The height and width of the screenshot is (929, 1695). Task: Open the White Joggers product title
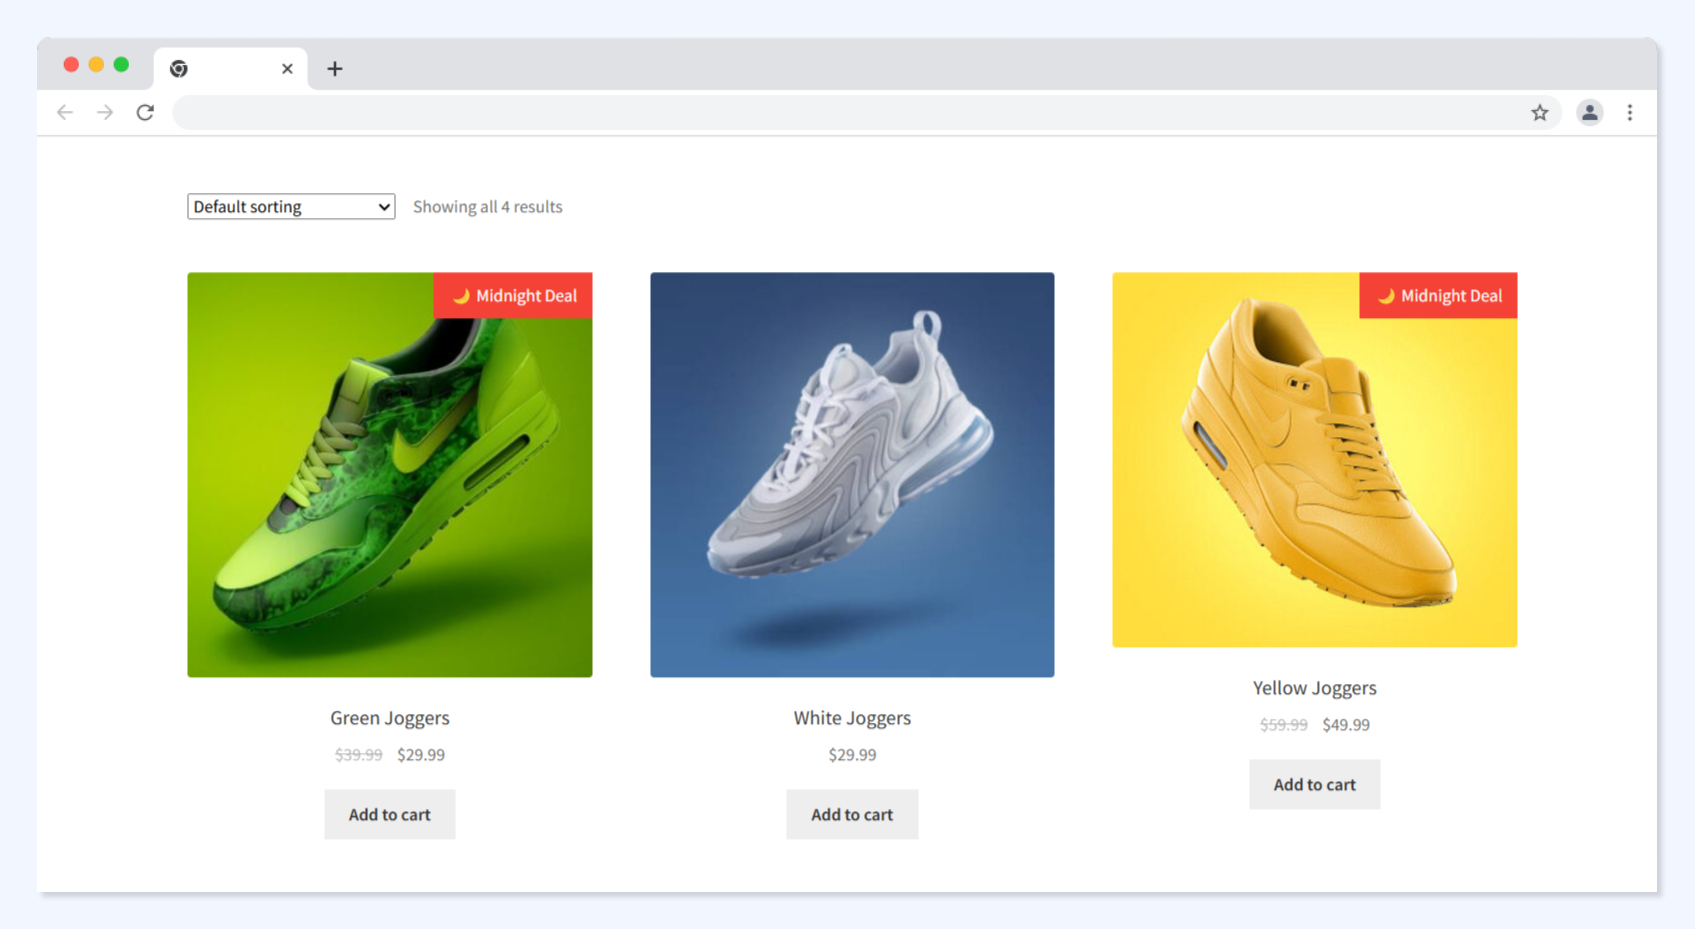[x=852, y=718]
